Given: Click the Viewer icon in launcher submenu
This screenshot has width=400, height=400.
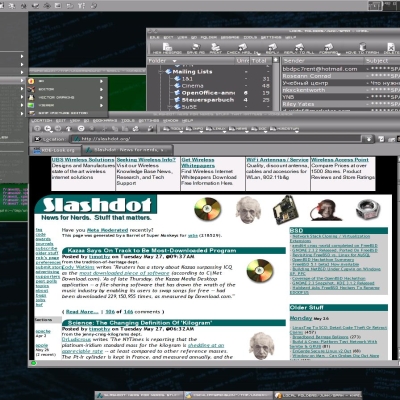Looking at the screenshot, I should point(31,105).
